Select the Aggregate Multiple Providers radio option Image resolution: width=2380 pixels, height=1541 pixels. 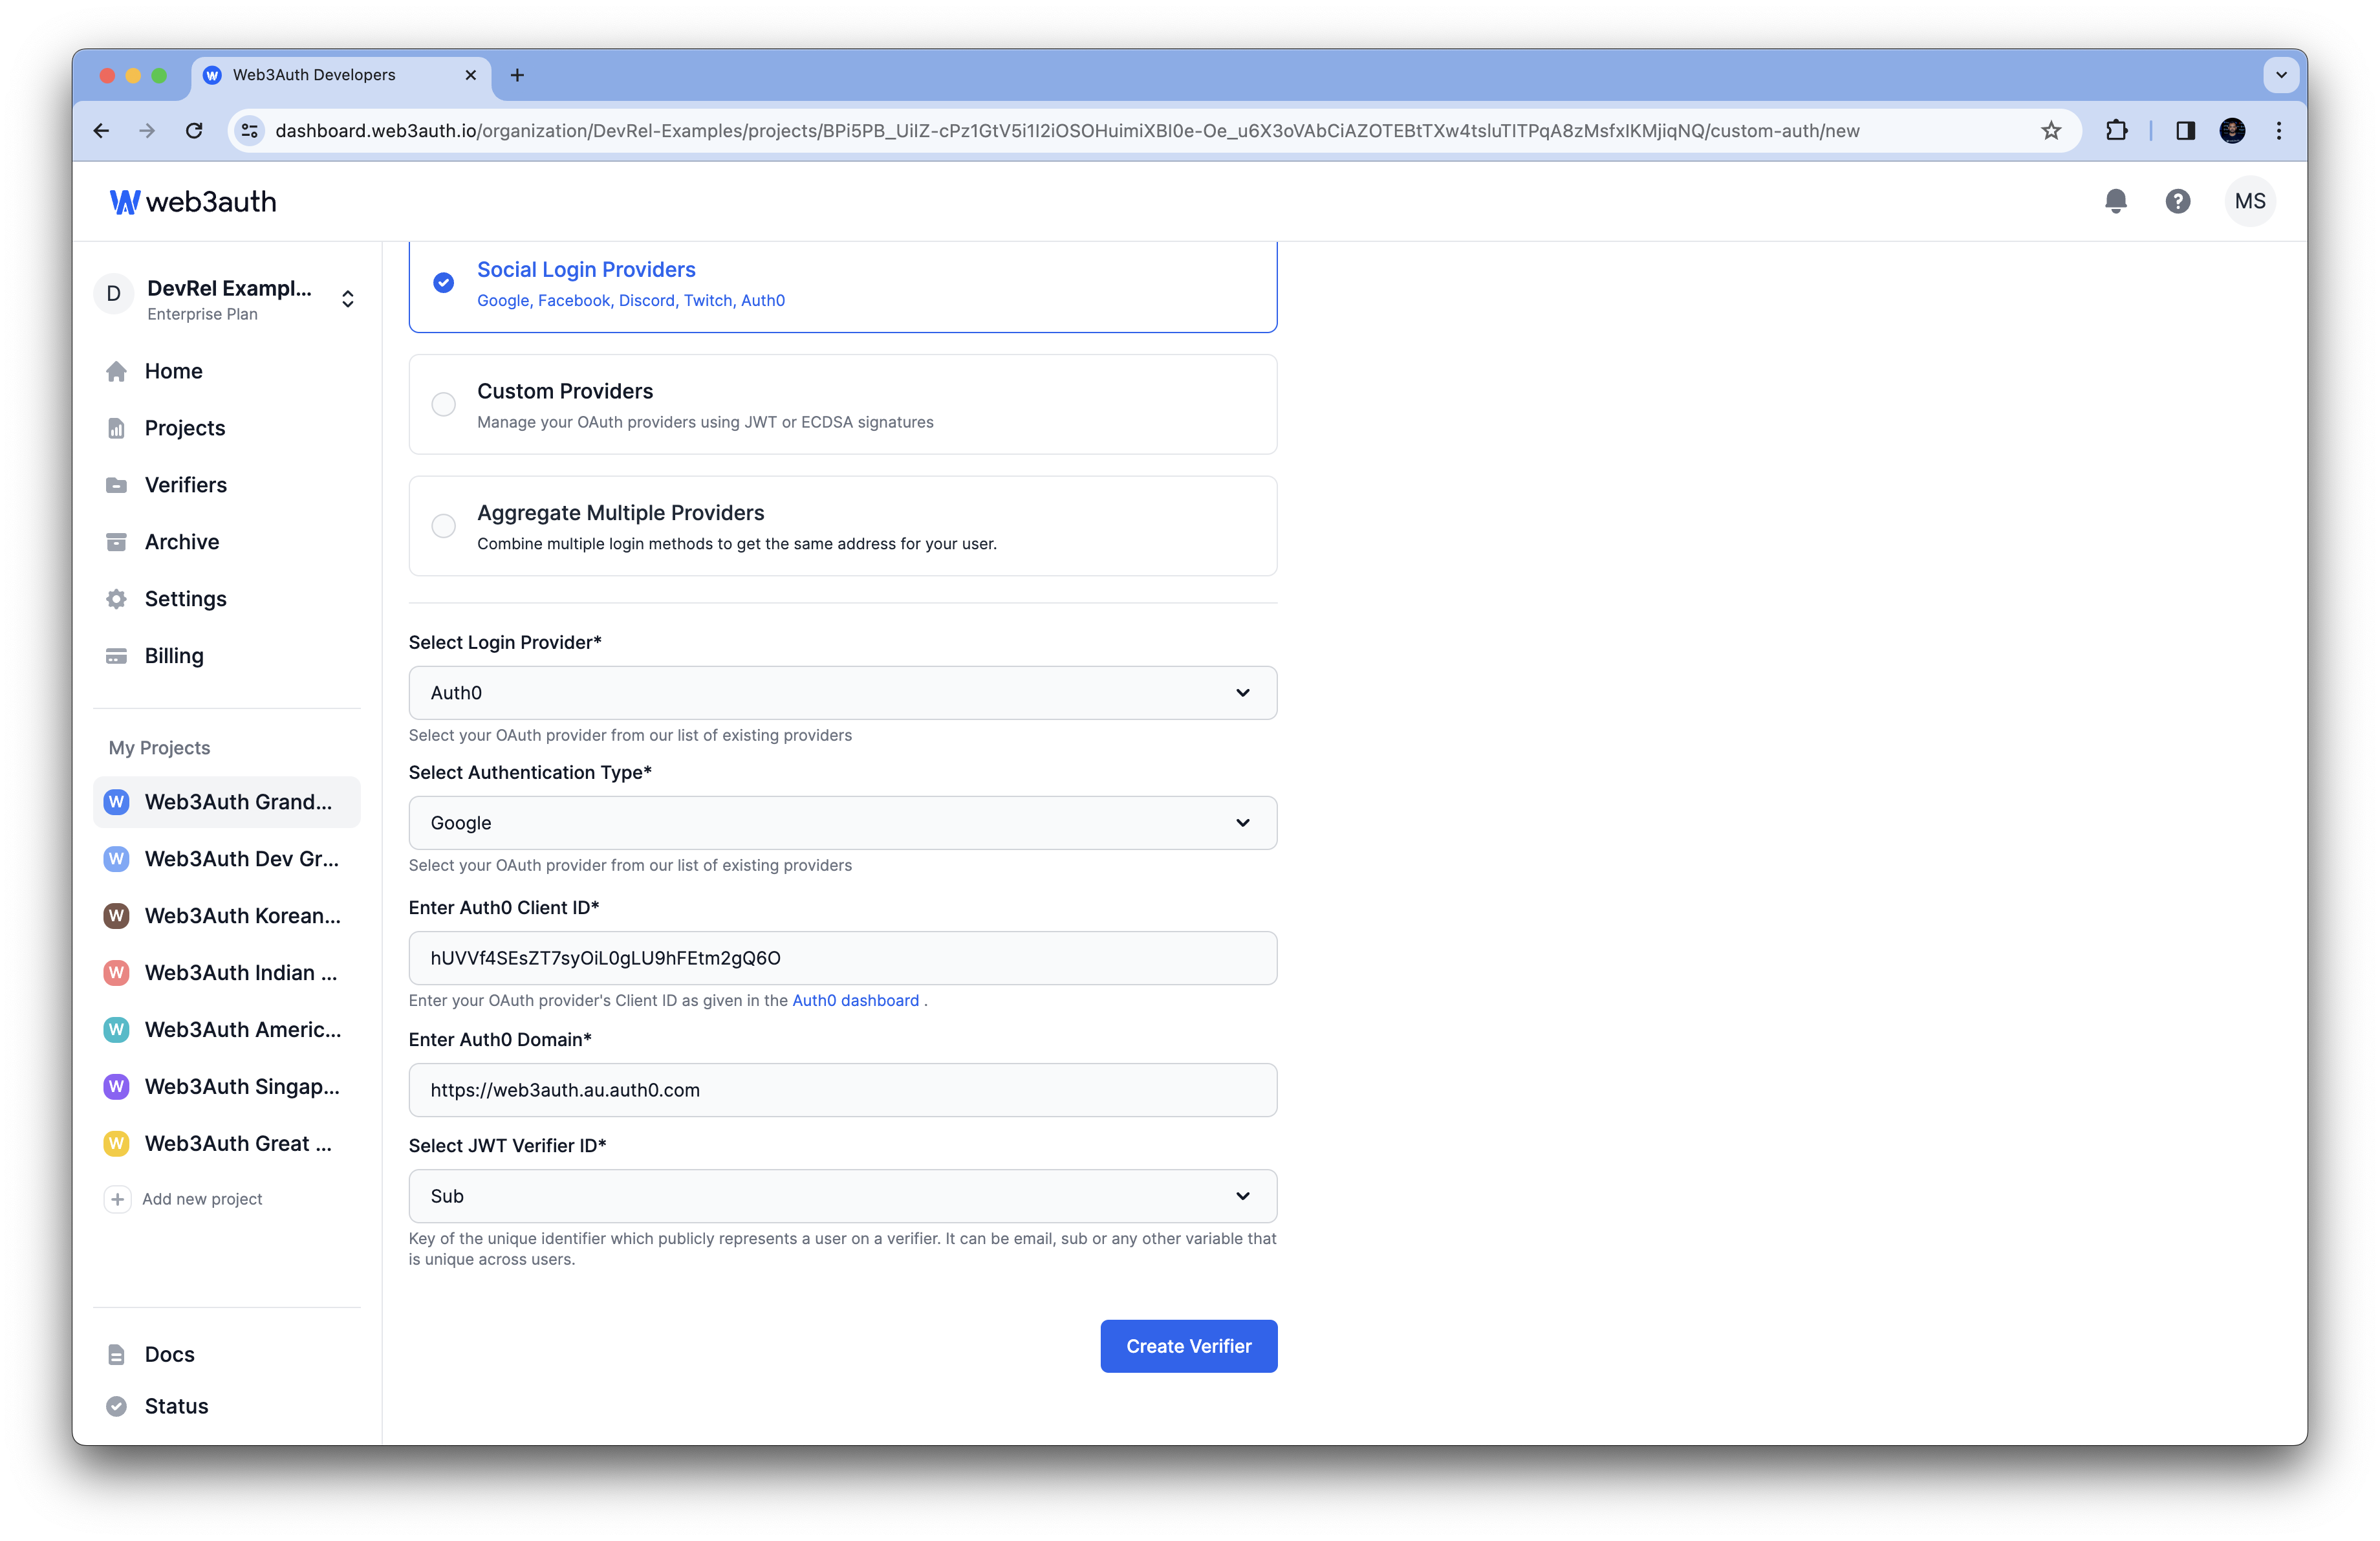[444, 526]
